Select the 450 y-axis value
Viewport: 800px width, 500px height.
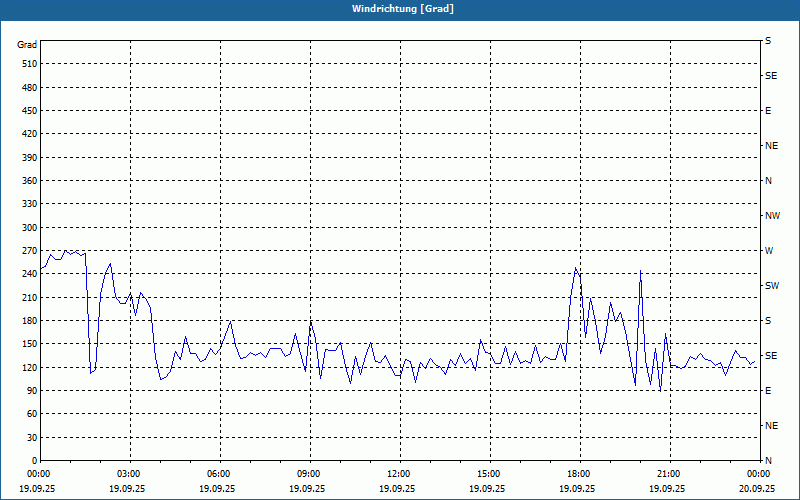tap(30, 111)
